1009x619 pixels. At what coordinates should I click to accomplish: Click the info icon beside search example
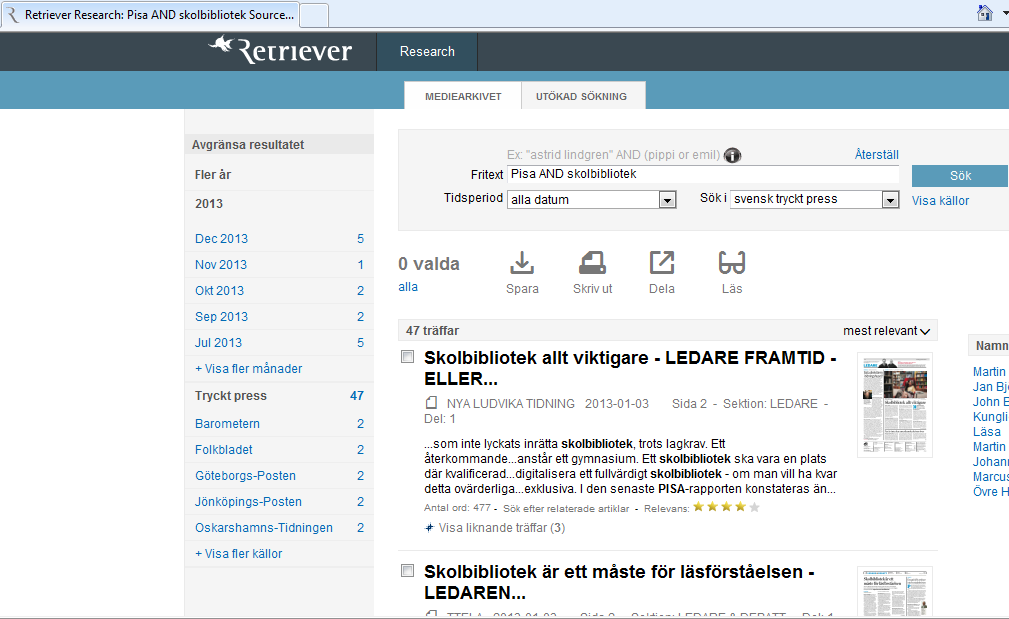[732, 155]
